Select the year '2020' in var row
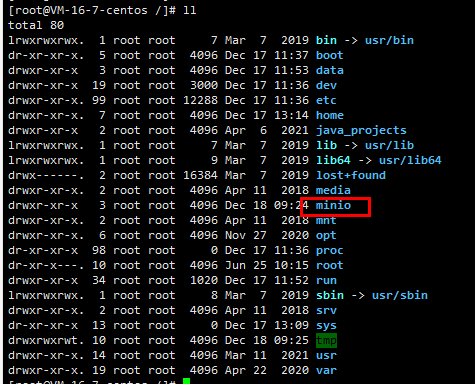Screen dimensions: 475x384 coord(295,370)
